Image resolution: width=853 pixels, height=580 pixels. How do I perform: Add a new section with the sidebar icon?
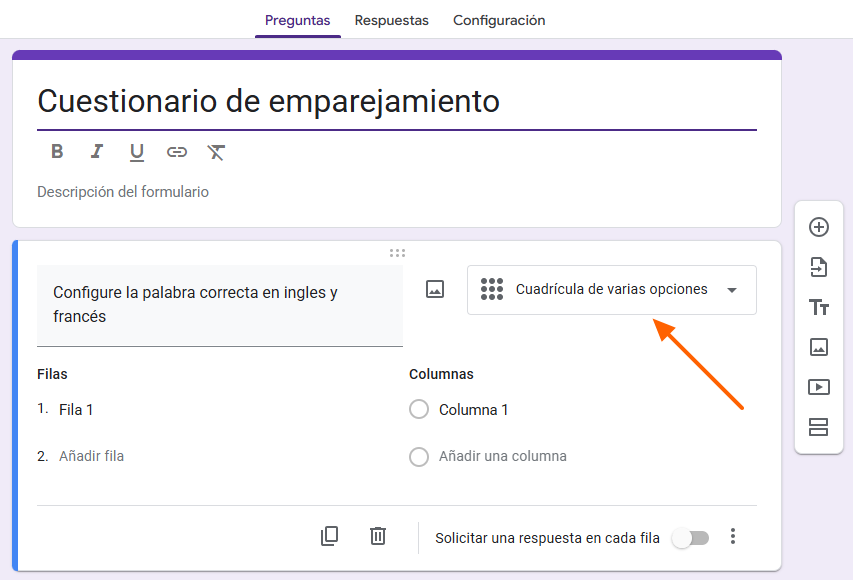click(818, 427)
